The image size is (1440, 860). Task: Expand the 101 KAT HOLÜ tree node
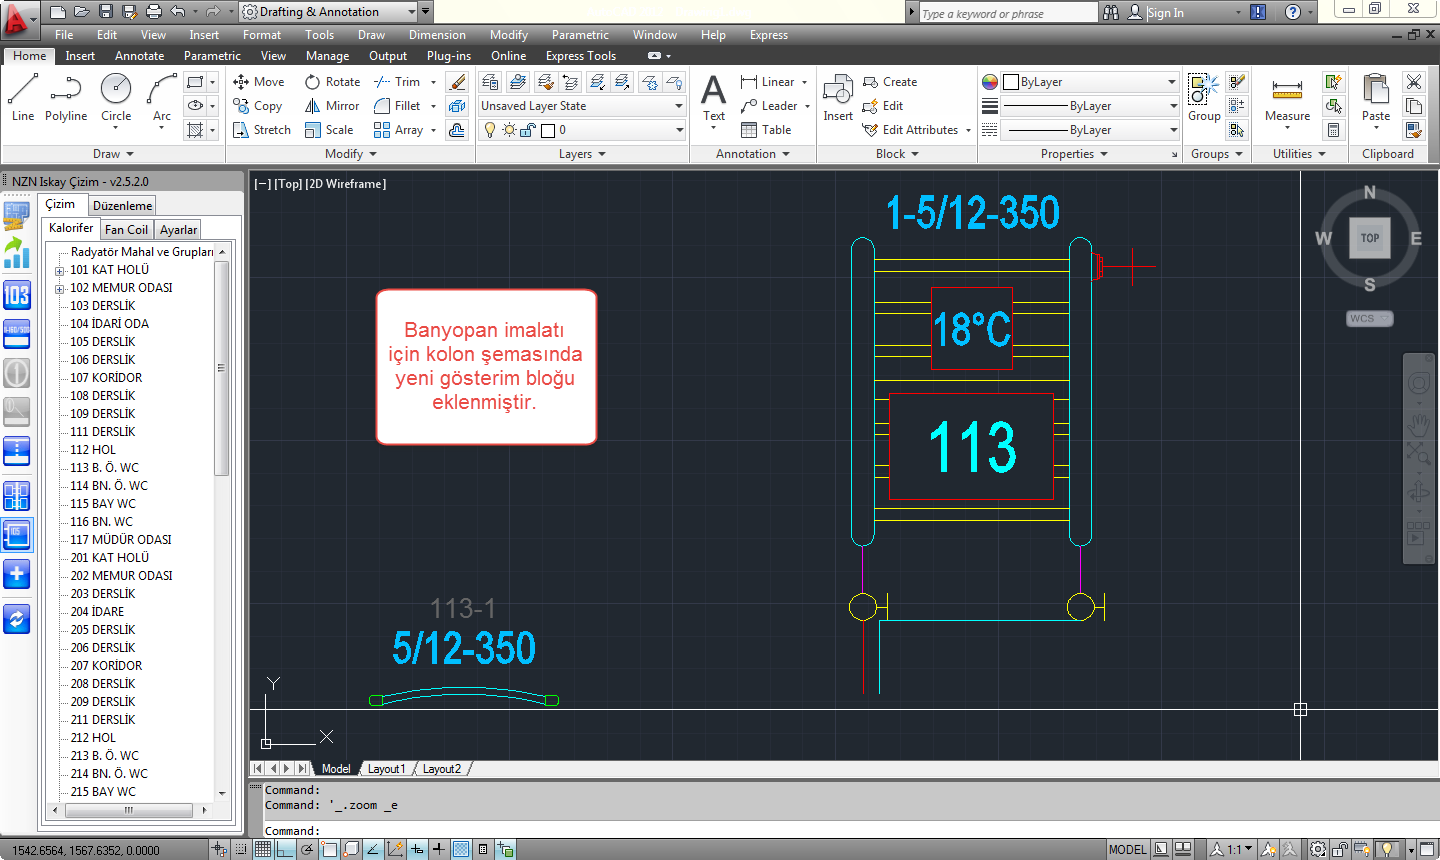pos(60,270)
